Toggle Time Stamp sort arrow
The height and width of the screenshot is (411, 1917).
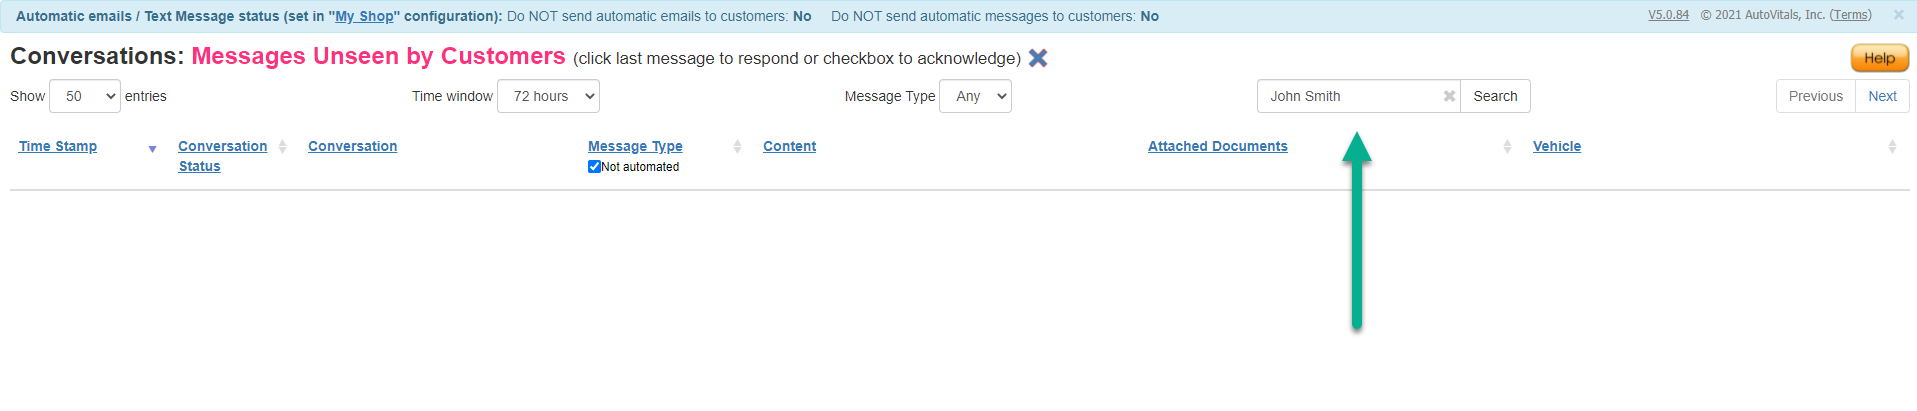152,149
